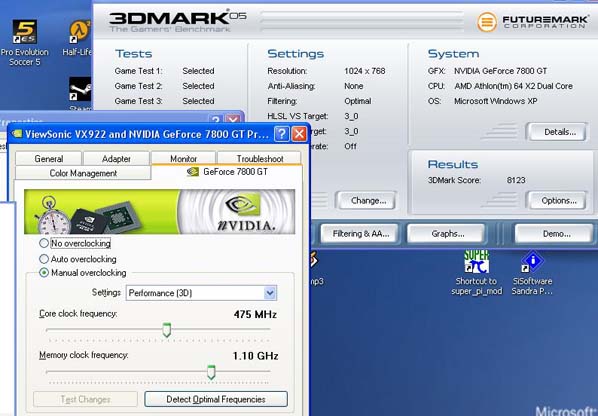The width and height of the screenshot is (598, 416).
Task: Open the Shortcut to super_pi_mod icon
Action: pos(476,272)
